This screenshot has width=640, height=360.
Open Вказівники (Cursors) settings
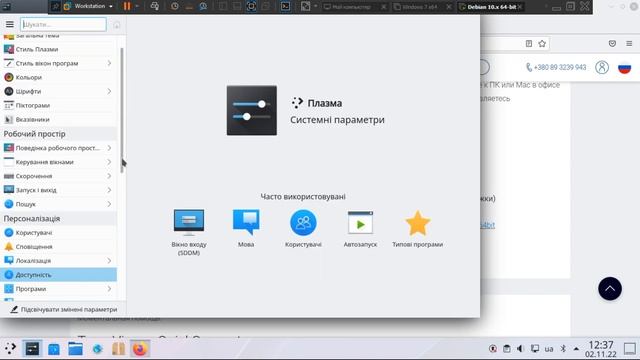(x=58, y=120)
